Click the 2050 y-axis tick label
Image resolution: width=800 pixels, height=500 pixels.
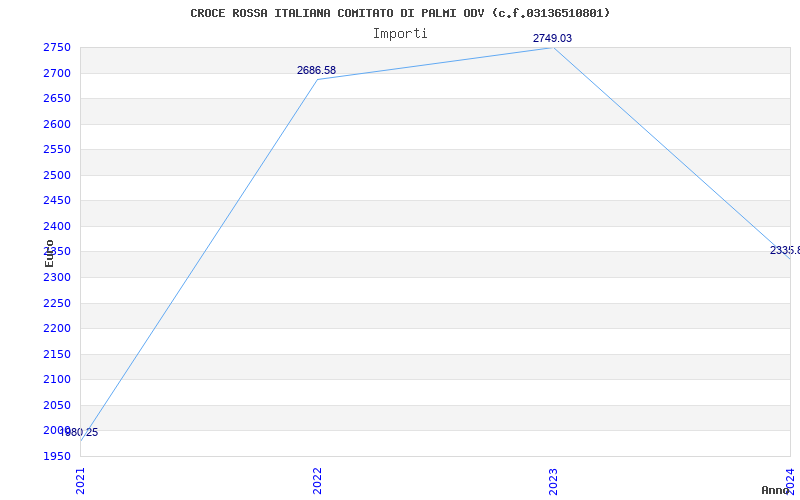click(57, 406)
